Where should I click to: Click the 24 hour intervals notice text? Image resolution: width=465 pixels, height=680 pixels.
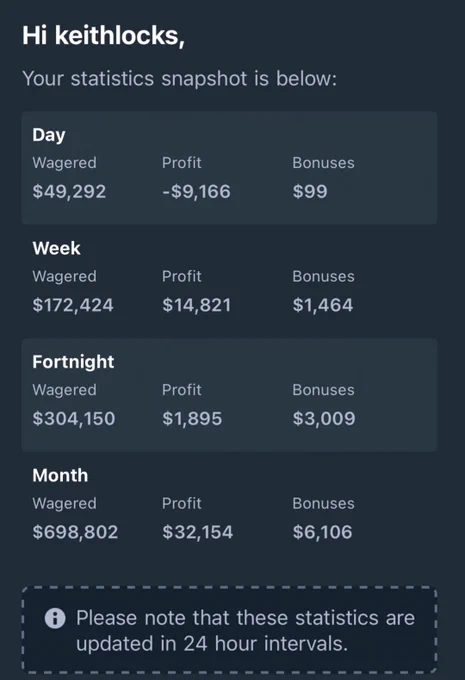coord(246,631)
